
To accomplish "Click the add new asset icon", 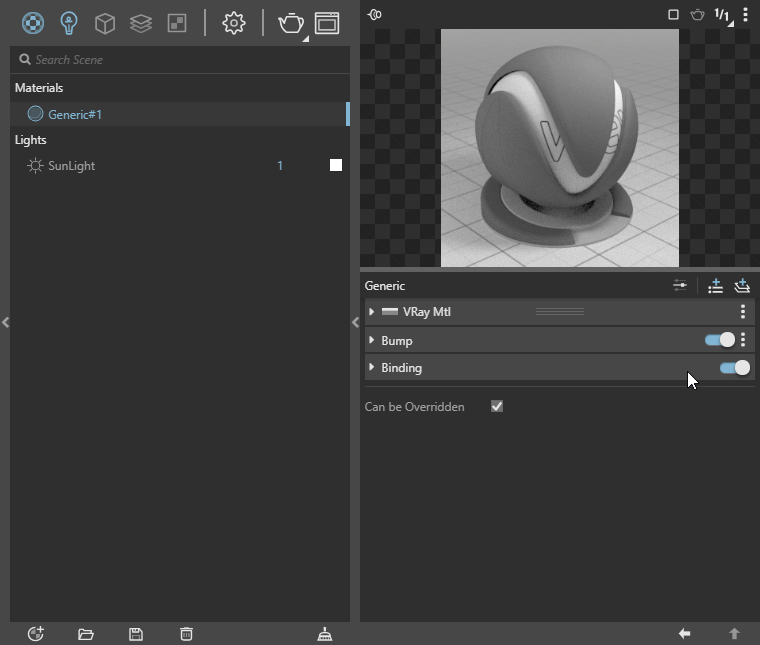I will click(36, 634).
